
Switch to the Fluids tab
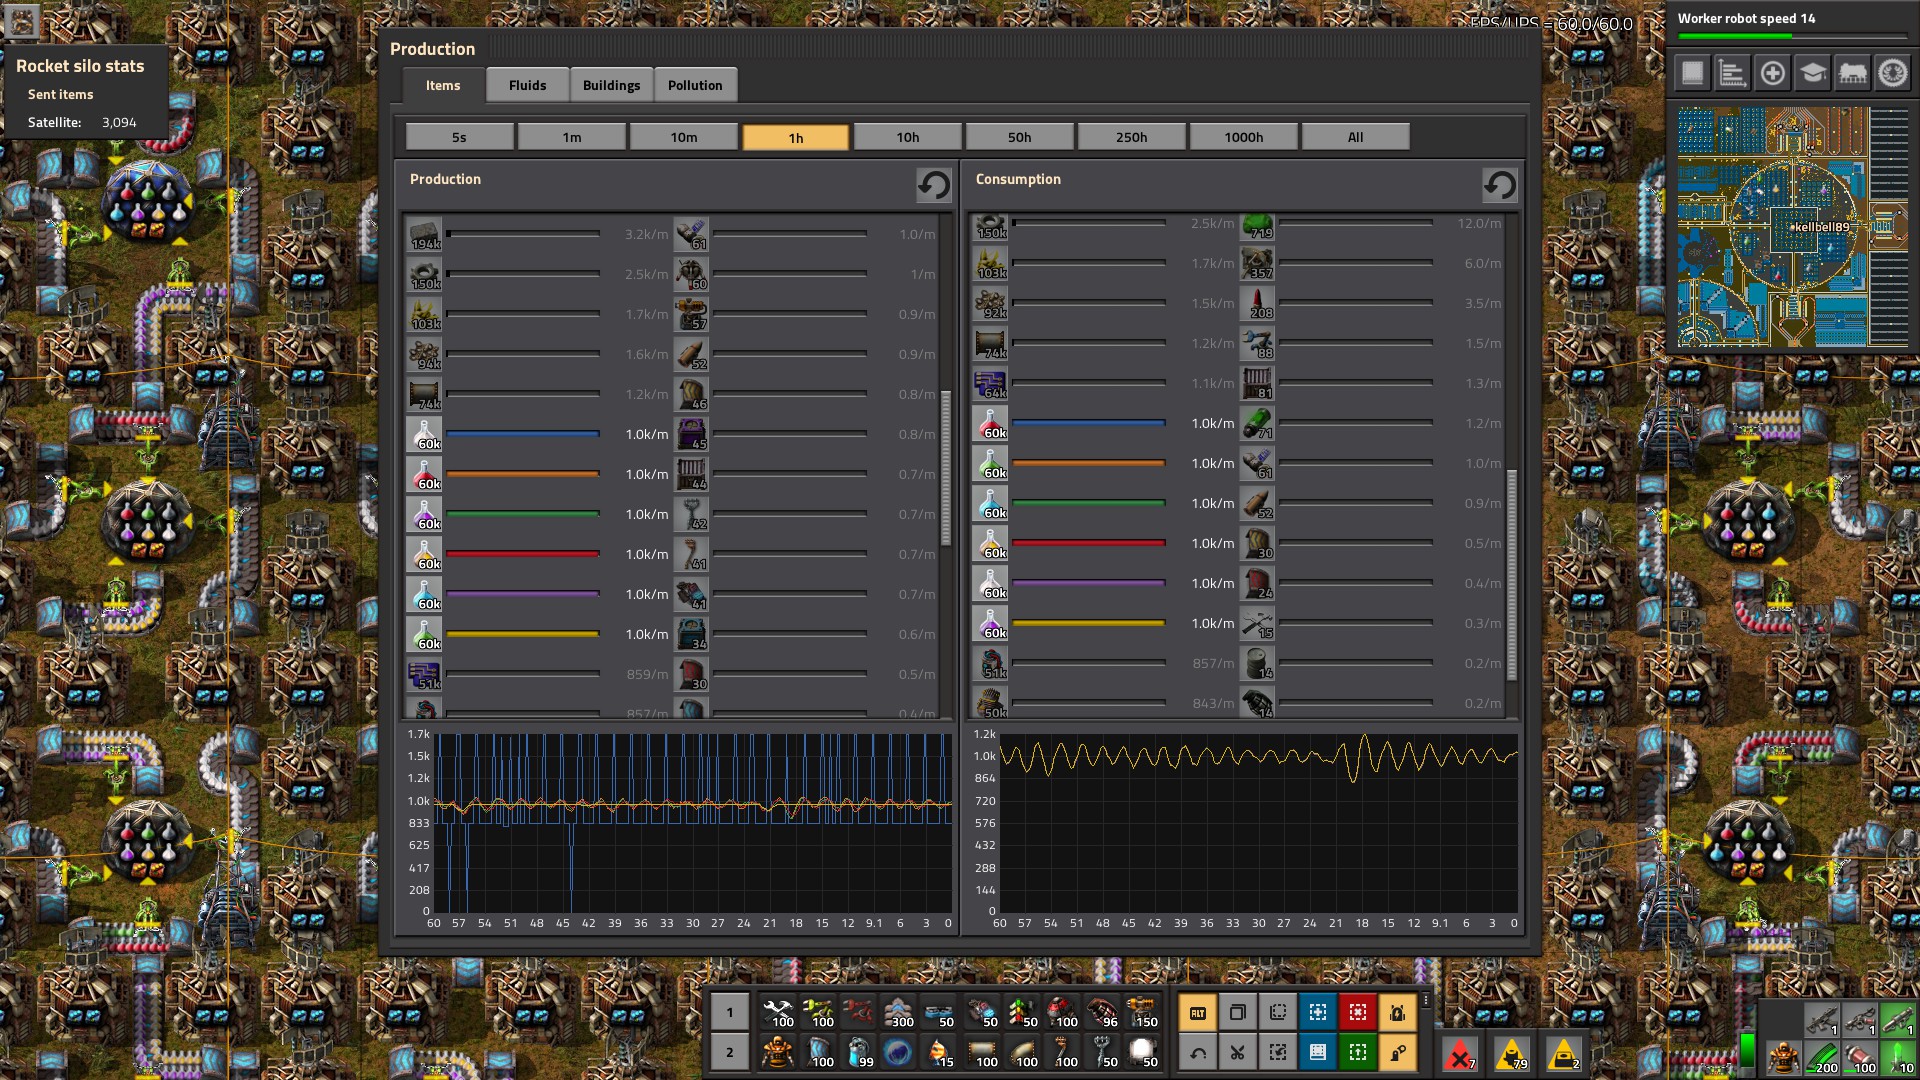click(x=527, y=85)
